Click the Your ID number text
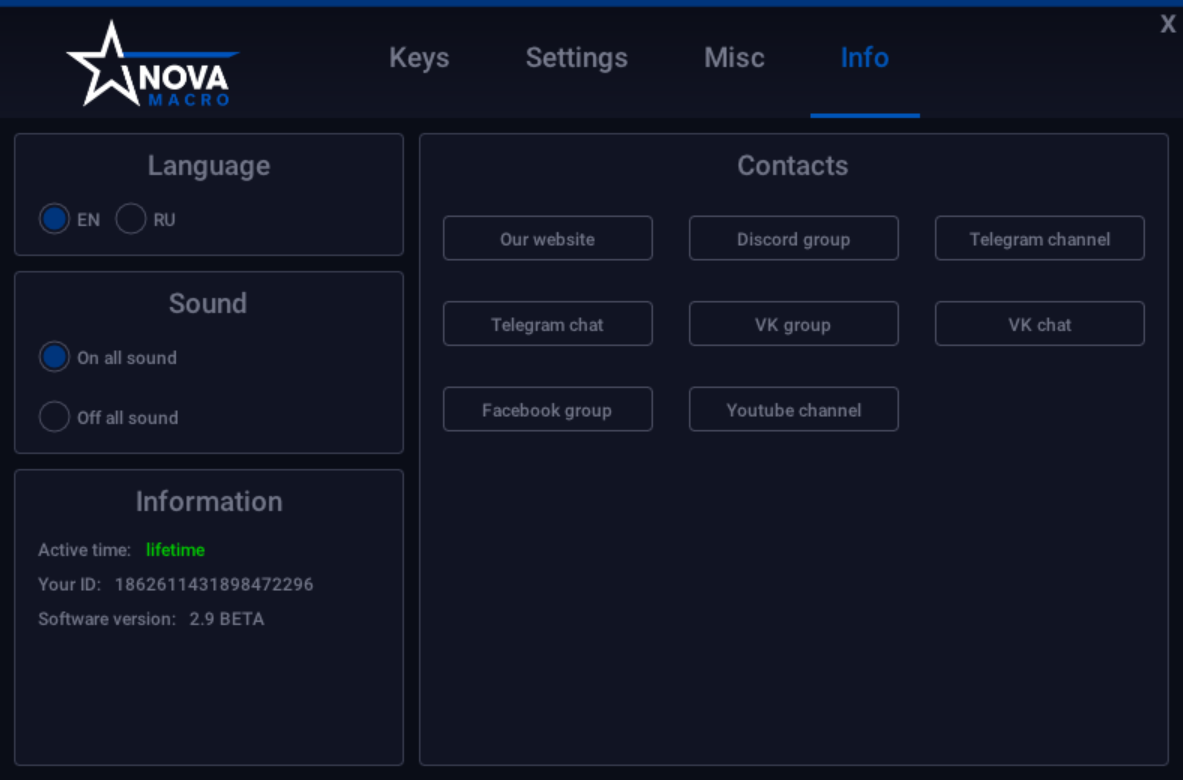Screen dimensions: 1183x780 pyautogui.click(x=214, y=584)
